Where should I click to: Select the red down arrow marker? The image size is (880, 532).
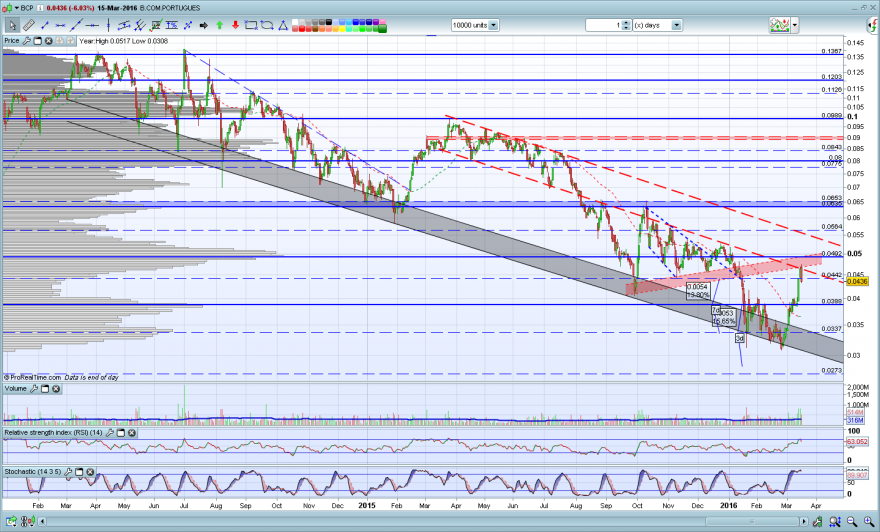236,25
